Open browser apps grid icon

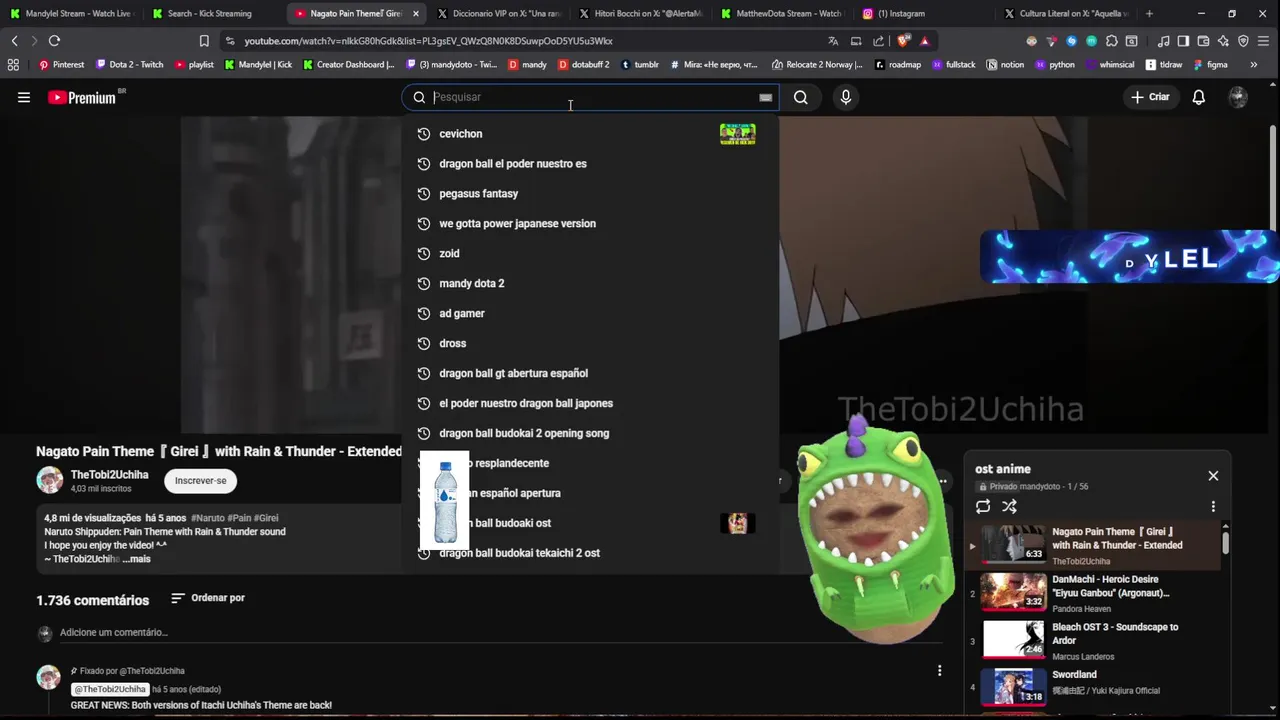click(x=13, y=65)
